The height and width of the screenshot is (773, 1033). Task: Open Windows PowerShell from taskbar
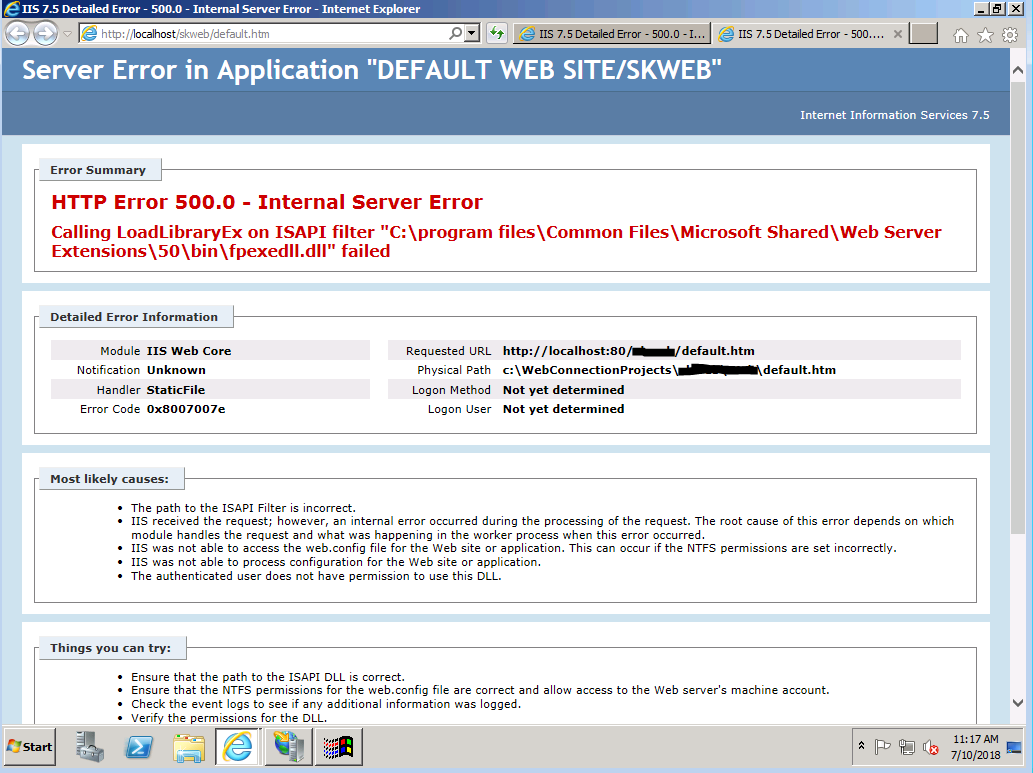[x=139, y=747]
